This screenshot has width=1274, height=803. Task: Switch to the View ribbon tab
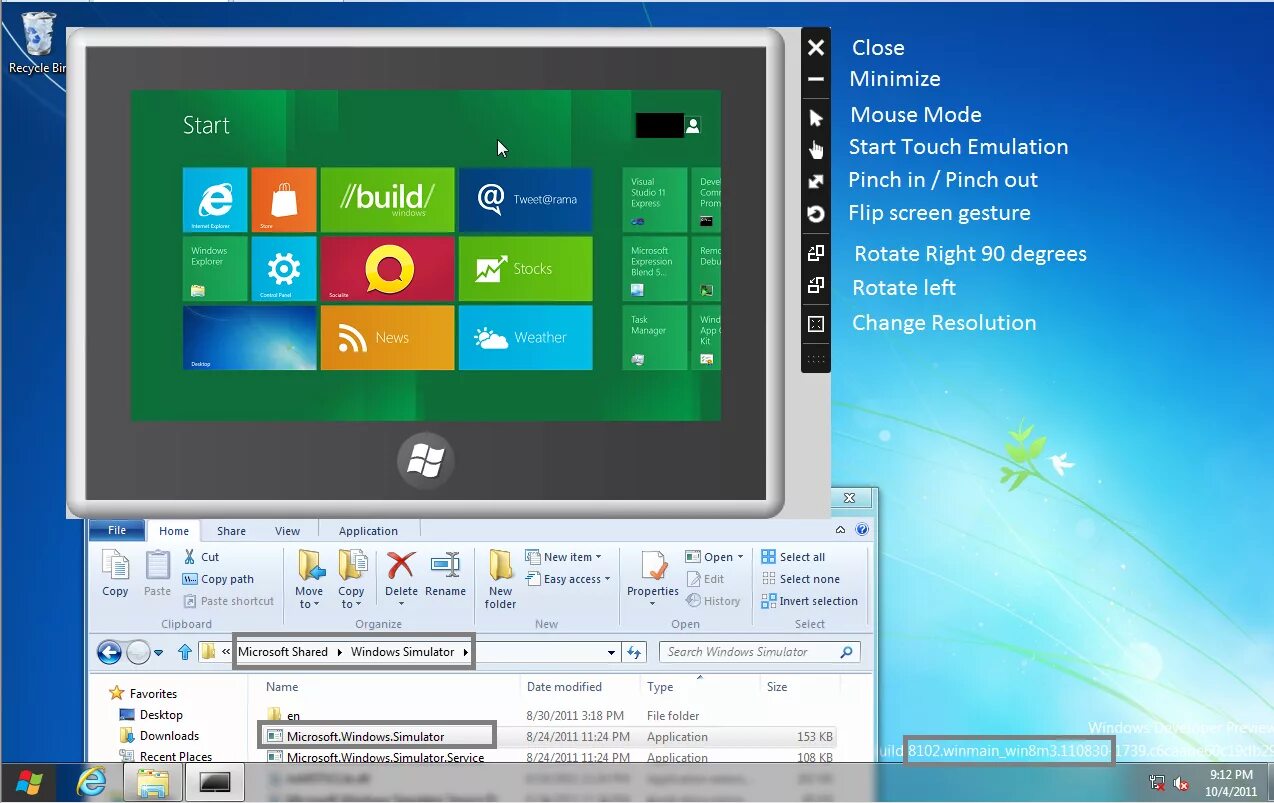pos(287,531)
